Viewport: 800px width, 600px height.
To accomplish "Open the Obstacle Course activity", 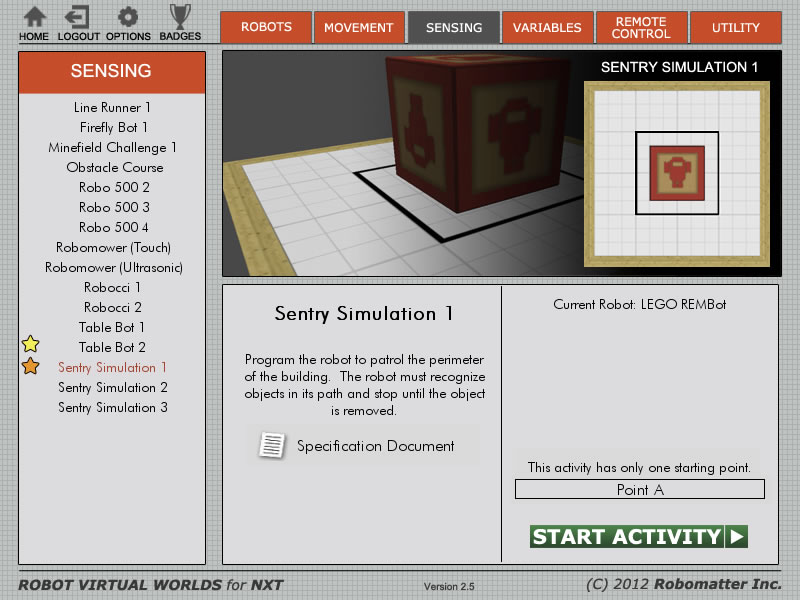I will [115, 167].
